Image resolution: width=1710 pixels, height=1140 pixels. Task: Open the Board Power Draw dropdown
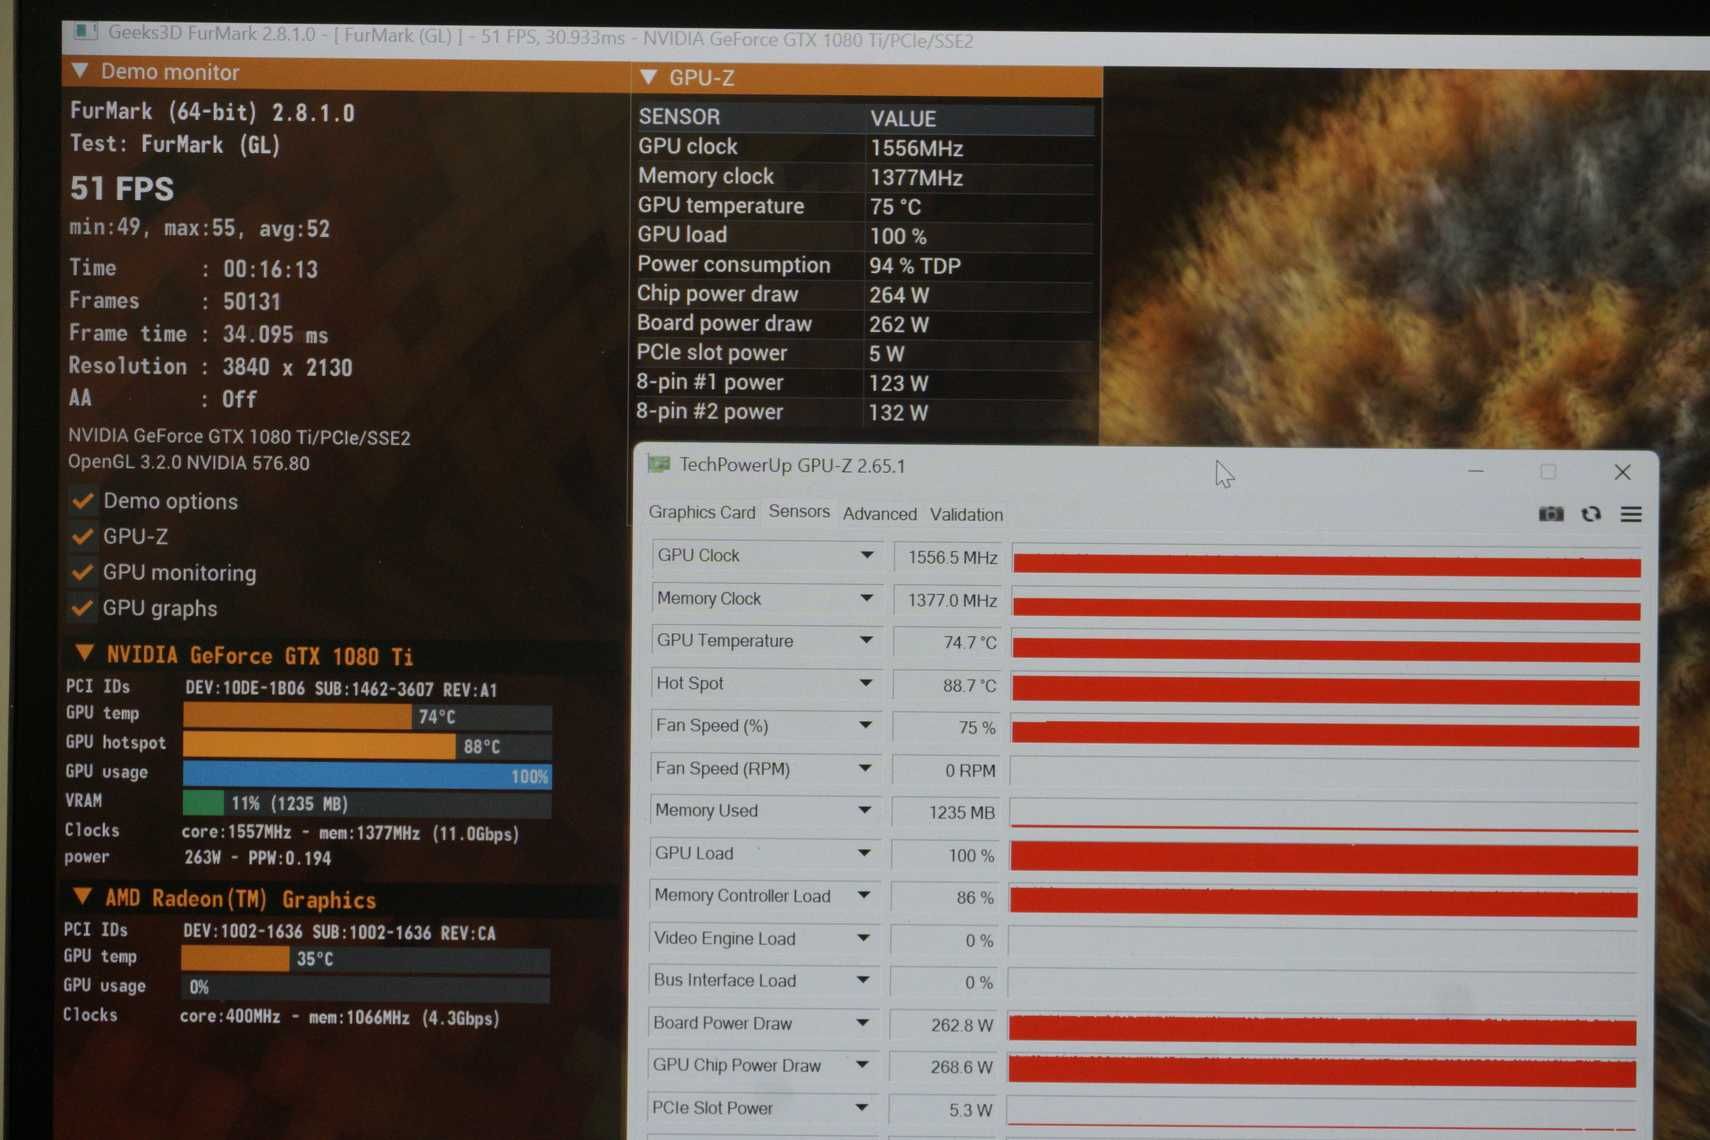coord(862,1023)
